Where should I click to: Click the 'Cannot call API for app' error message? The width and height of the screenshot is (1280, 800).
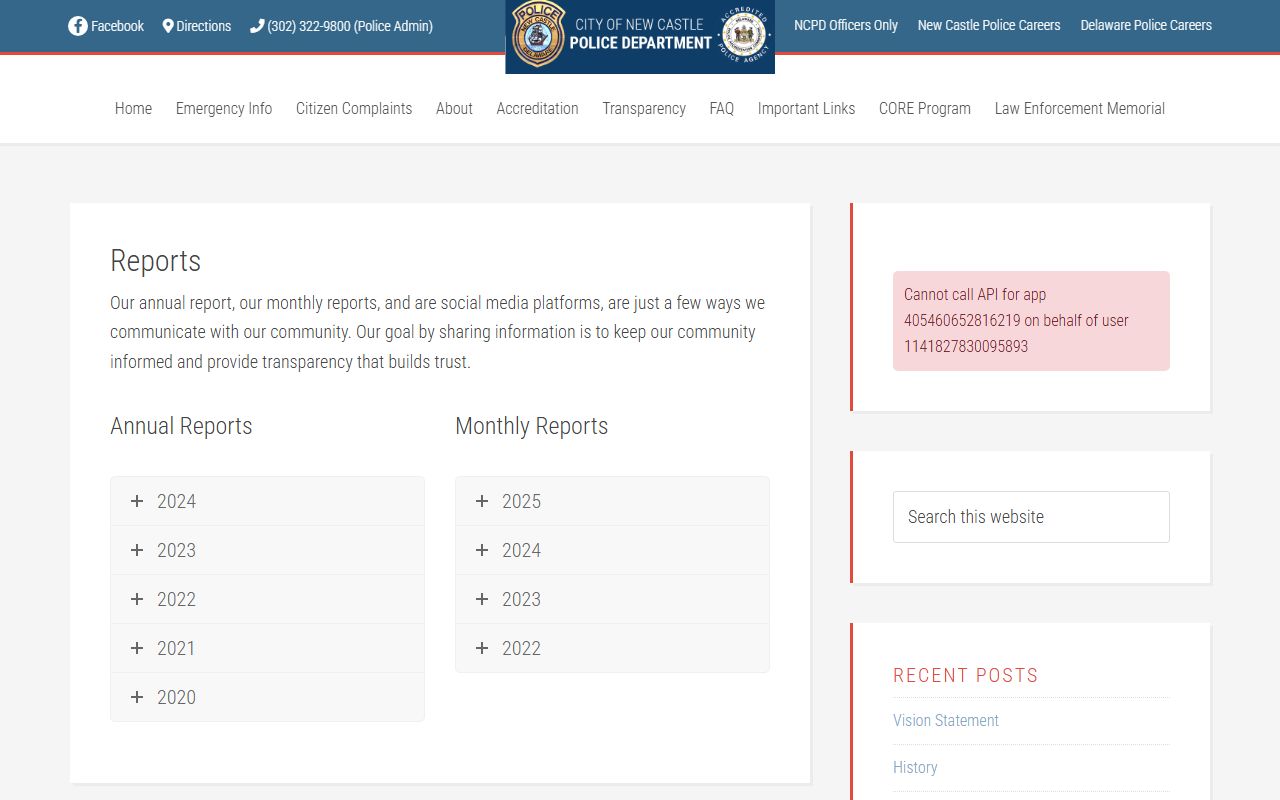(x=1031, y=321)
